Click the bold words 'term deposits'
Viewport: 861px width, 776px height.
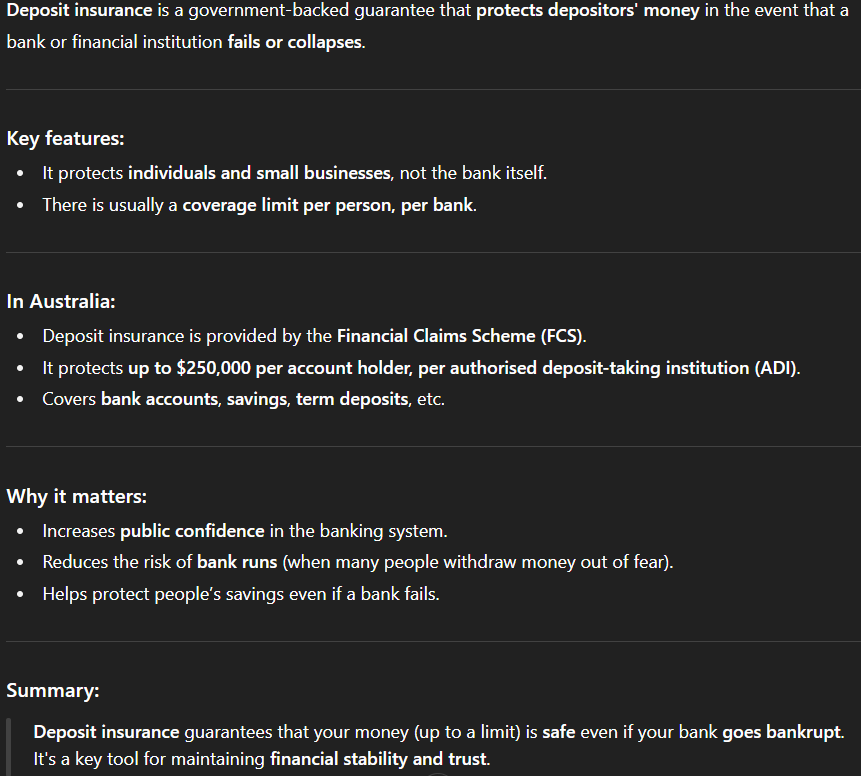coord(352,399)
